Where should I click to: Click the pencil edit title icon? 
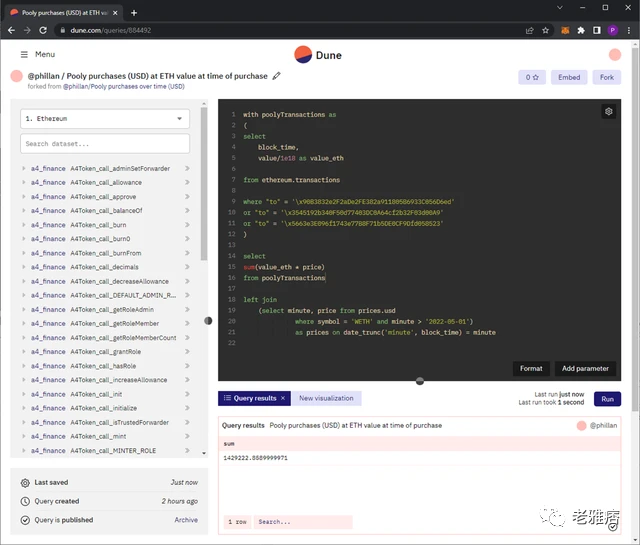coord(276,76)
